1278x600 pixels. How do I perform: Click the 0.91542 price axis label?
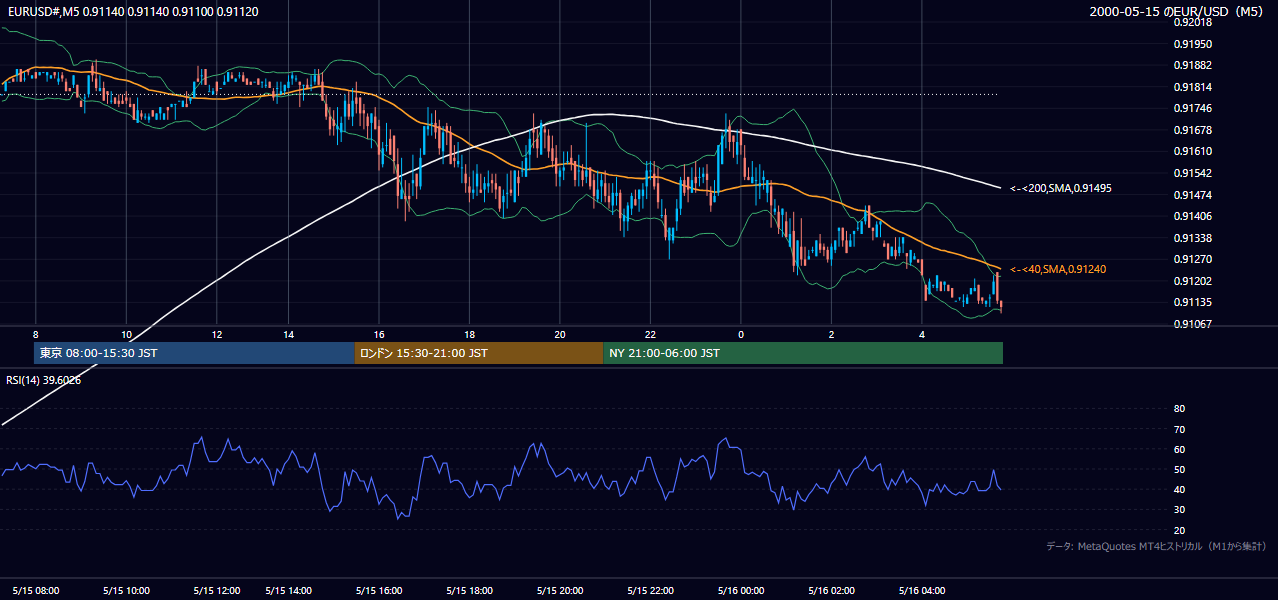click(x=1194, y=173)
